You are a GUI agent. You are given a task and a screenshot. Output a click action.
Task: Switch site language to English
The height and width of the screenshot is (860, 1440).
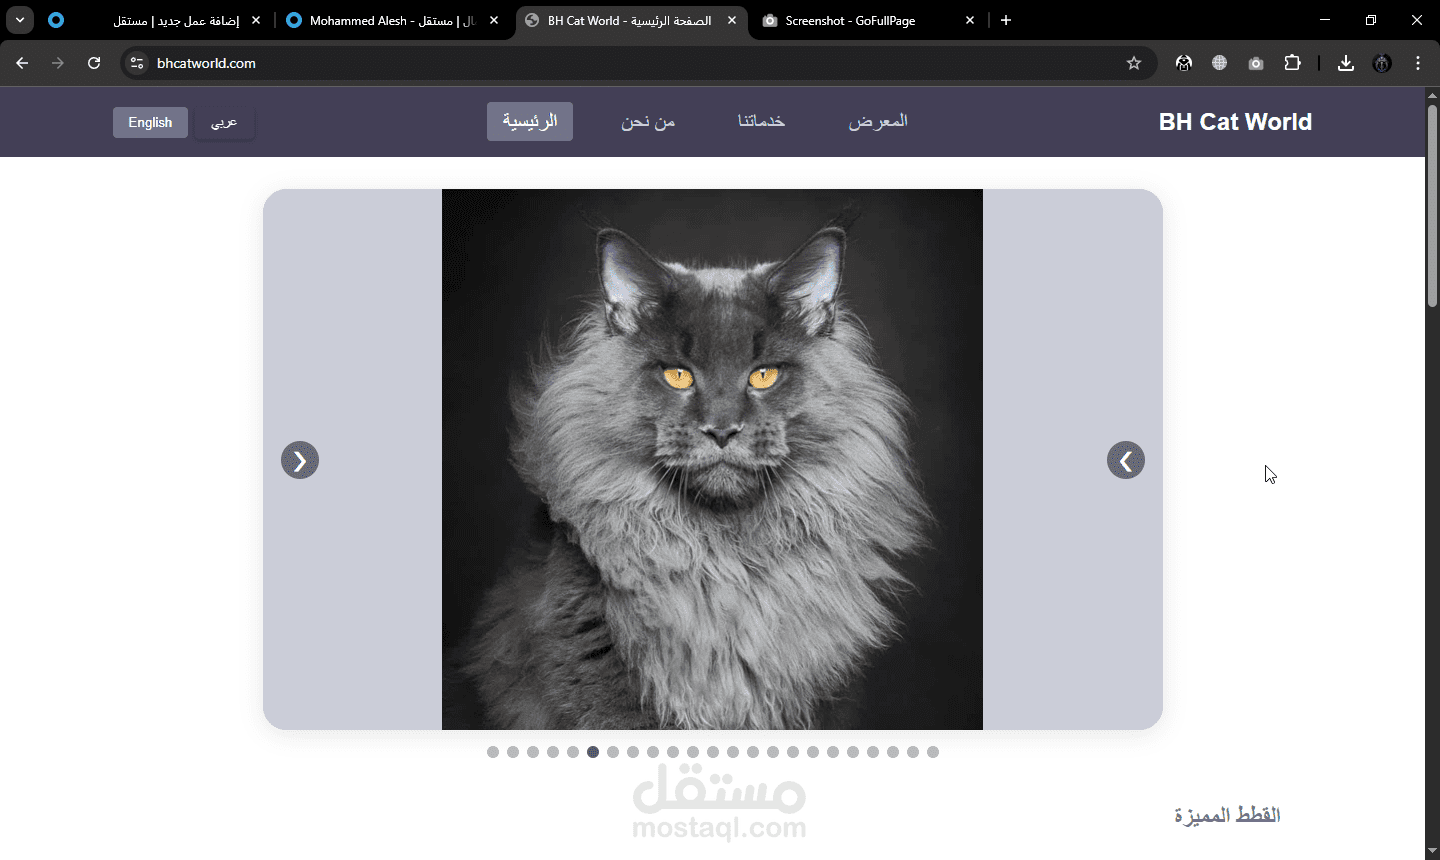[150, 122]
